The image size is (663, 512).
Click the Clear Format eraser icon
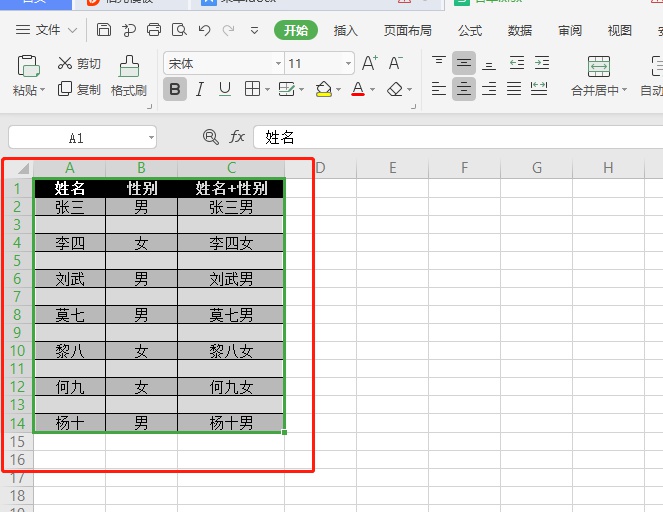395,89
